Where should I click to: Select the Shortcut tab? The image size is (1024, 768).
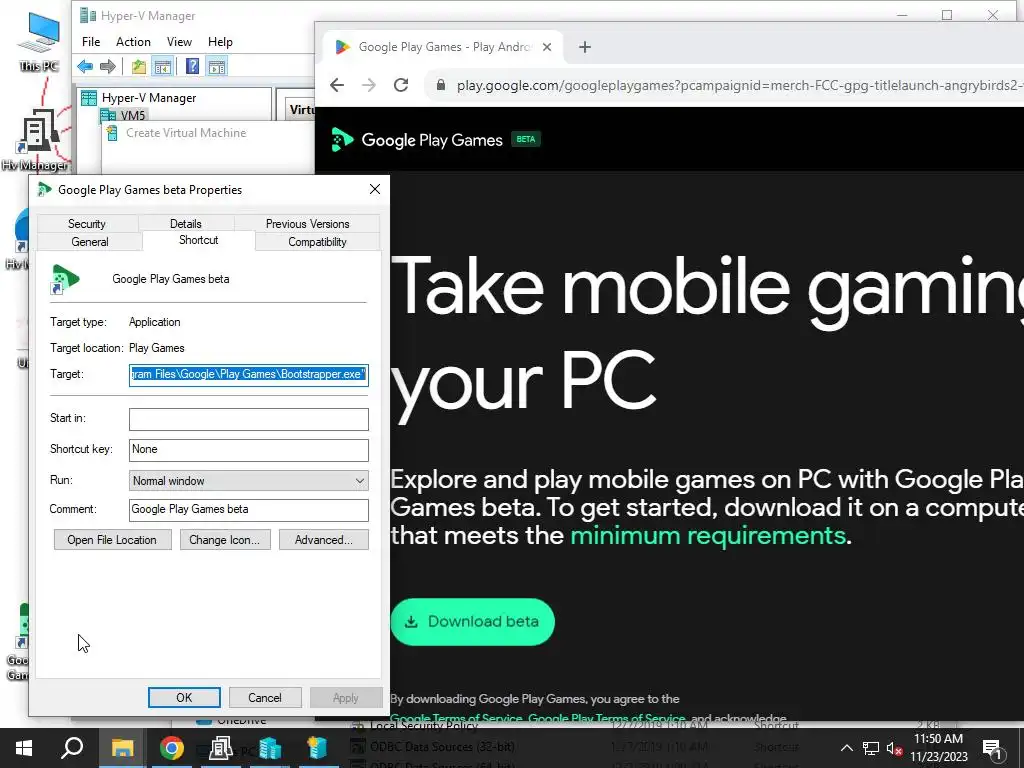tap(199, 240)
